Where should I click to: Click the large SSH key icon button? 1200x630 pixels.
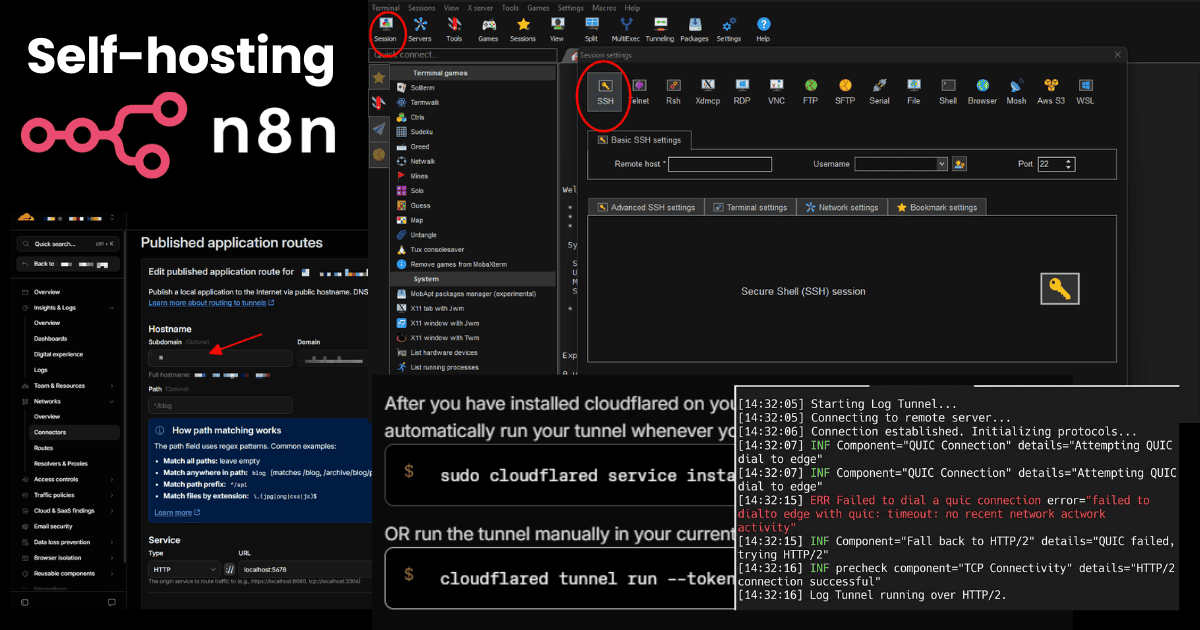pyautogui.click(x=1060, y=290)
